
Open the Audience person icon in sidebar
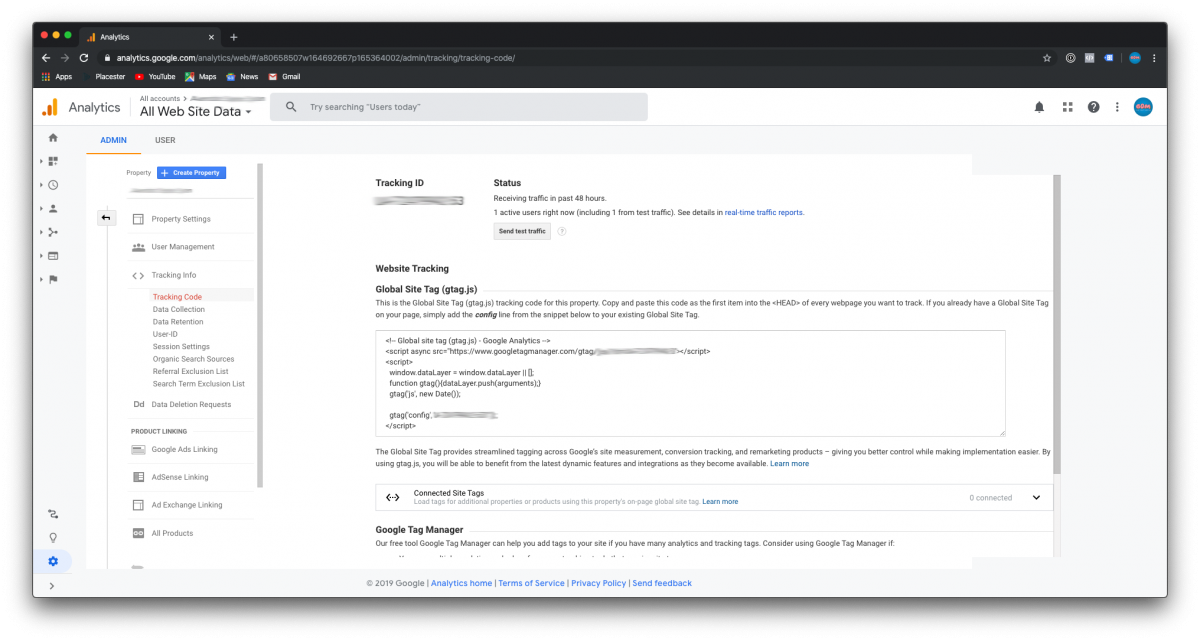(53, 208)
